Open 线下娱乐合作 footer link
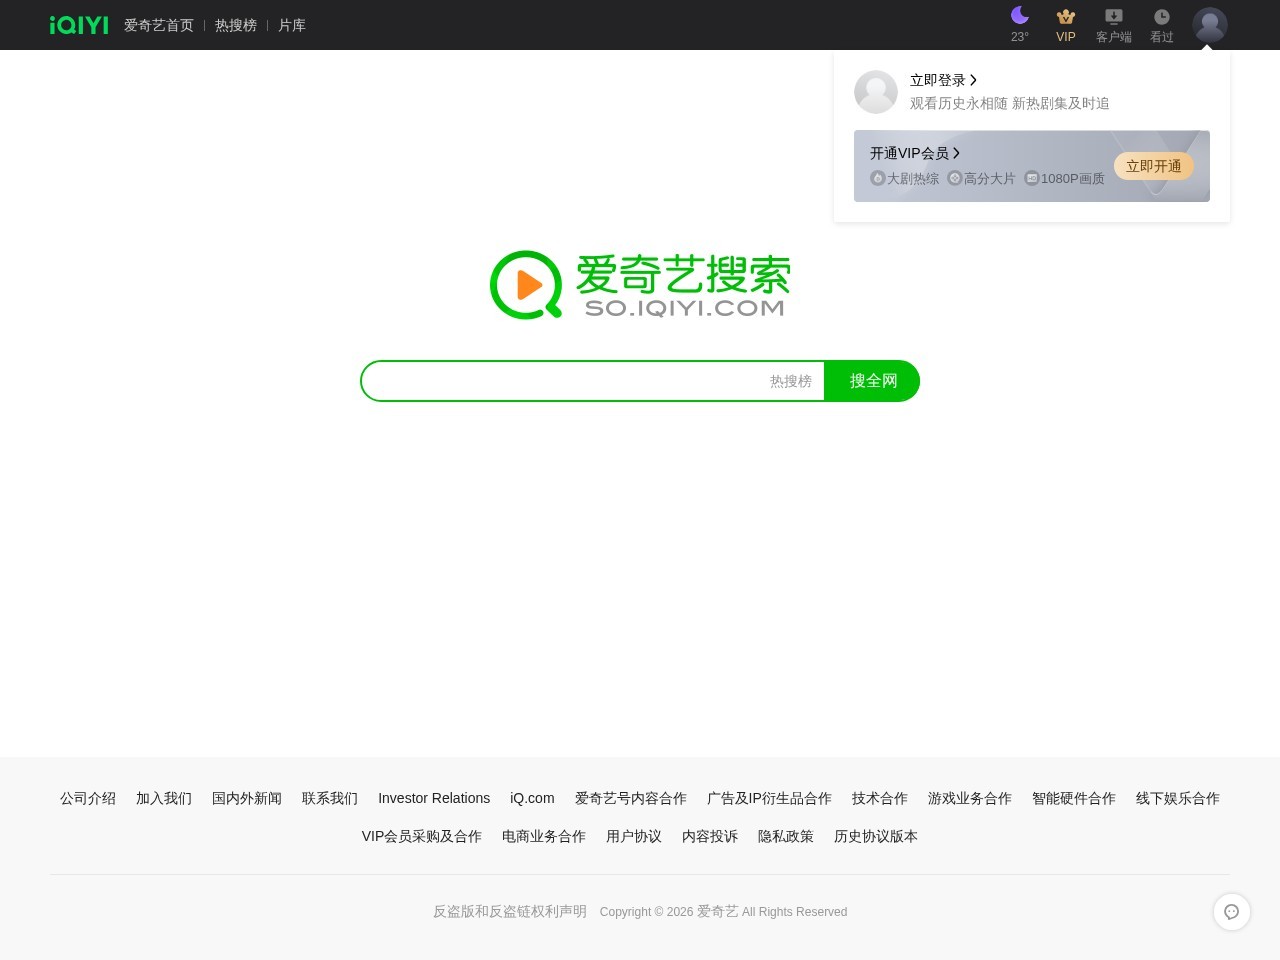Image resolution: width=1280 pixels, height=960 pixels. click(1178, 798)
